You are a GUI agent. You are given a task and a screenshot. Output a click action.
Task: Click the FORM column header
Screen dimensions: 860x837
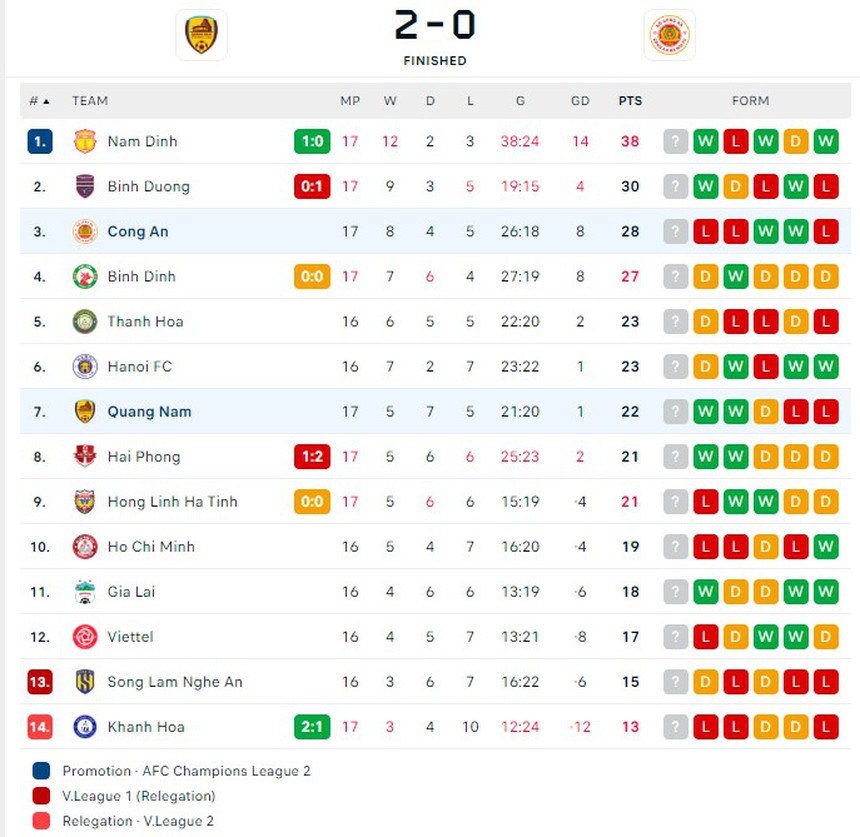750,101
